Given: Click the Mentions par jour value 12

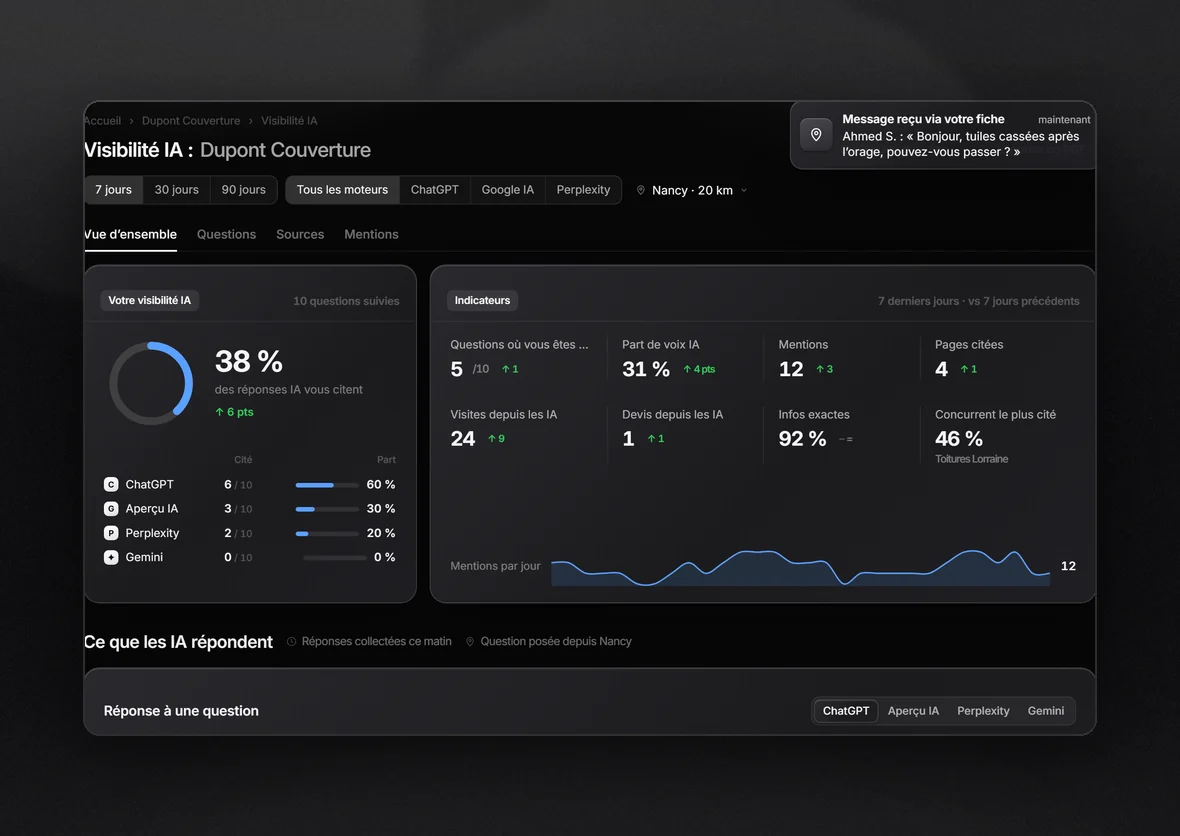Looking at the screenshot, I should (x=1068, y=566).
